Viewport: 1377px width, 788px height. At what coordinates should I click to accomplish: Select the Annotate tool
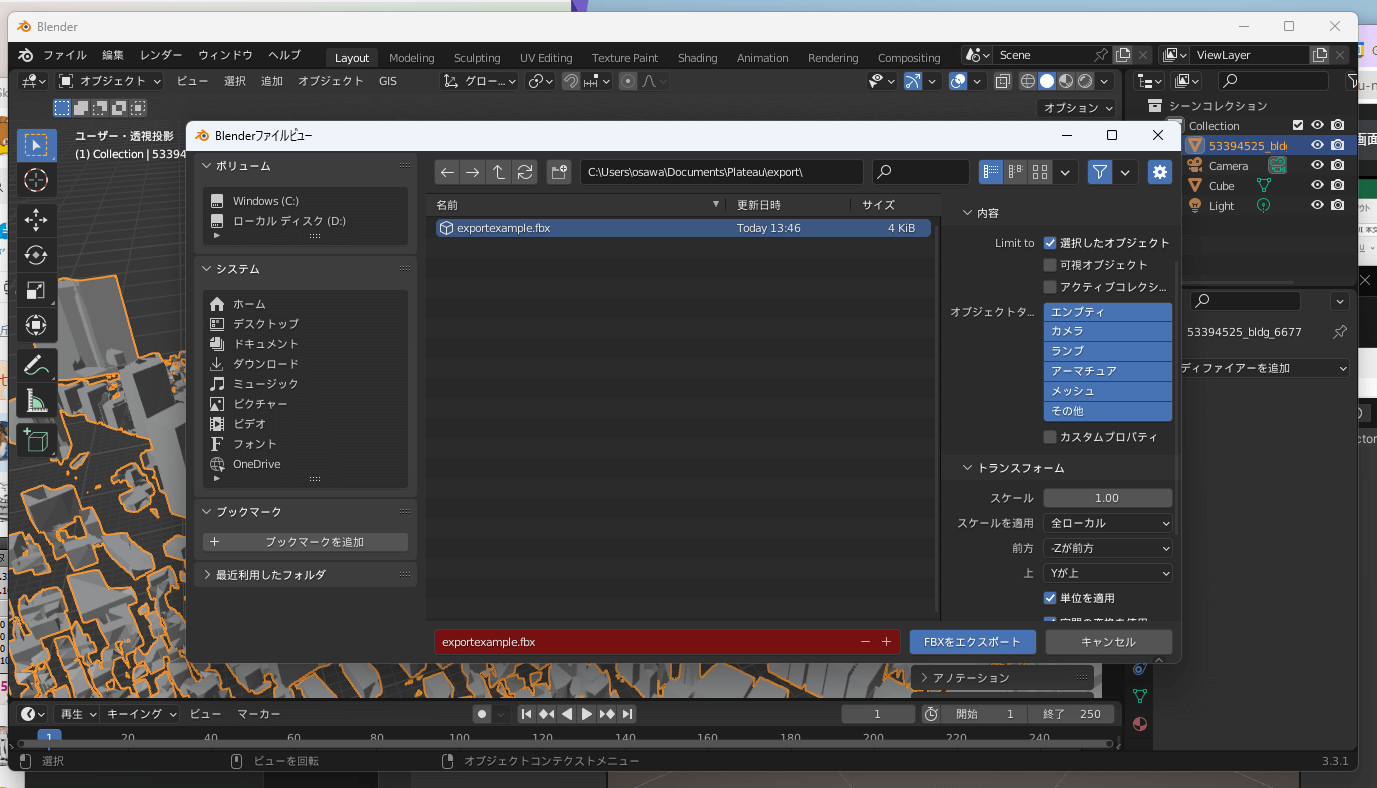(x=36, y=366)
